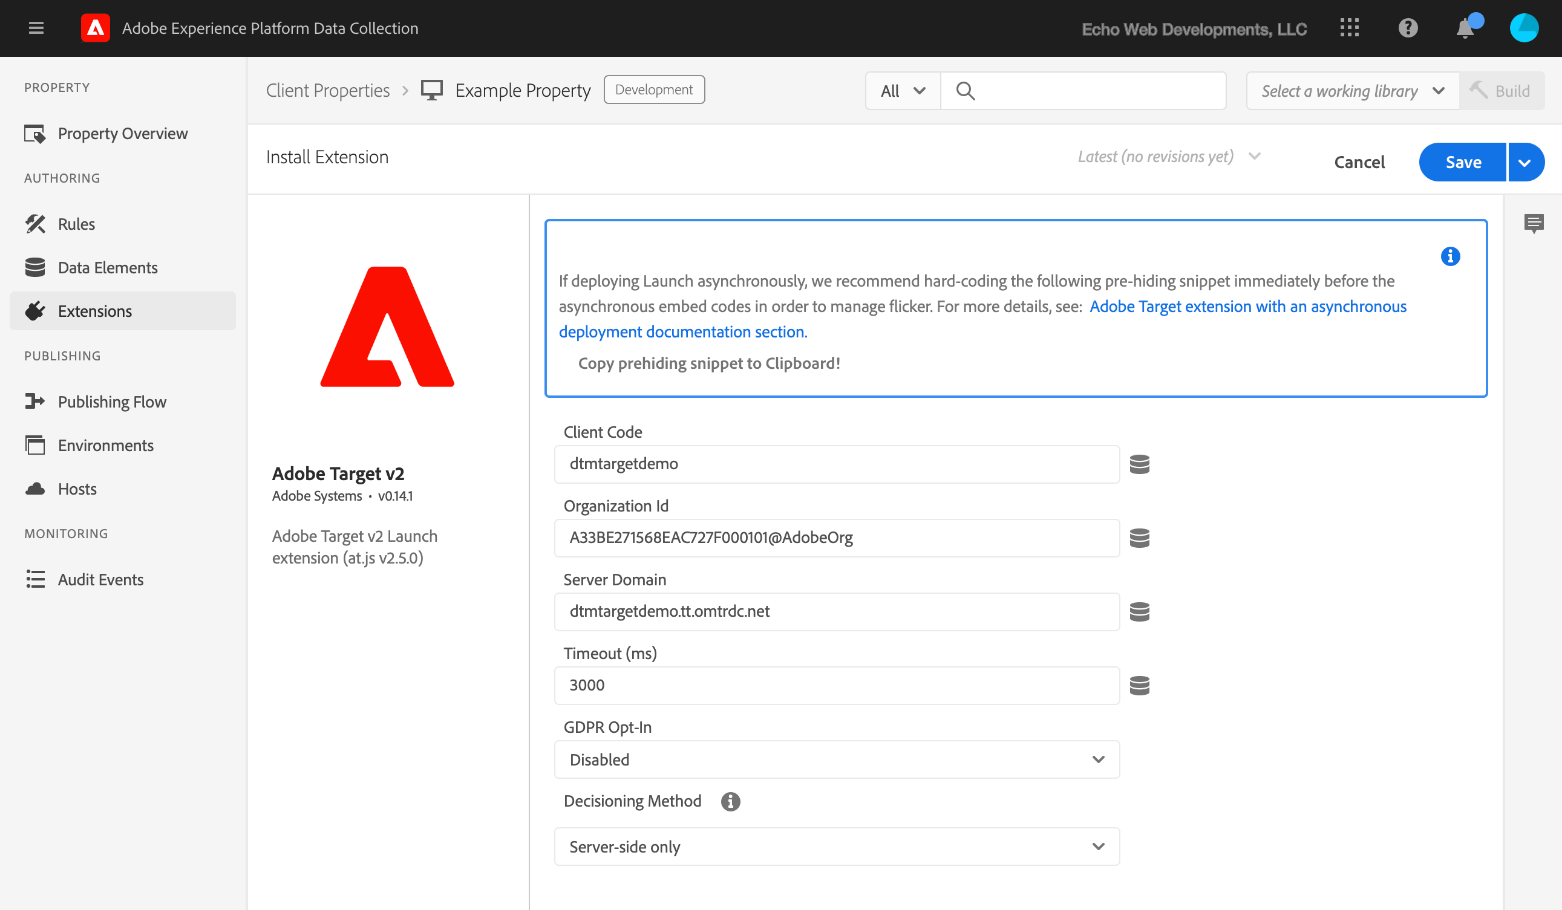Open the apps grid switcher
Screen dimensions: 1562x910
[1349, 28]
